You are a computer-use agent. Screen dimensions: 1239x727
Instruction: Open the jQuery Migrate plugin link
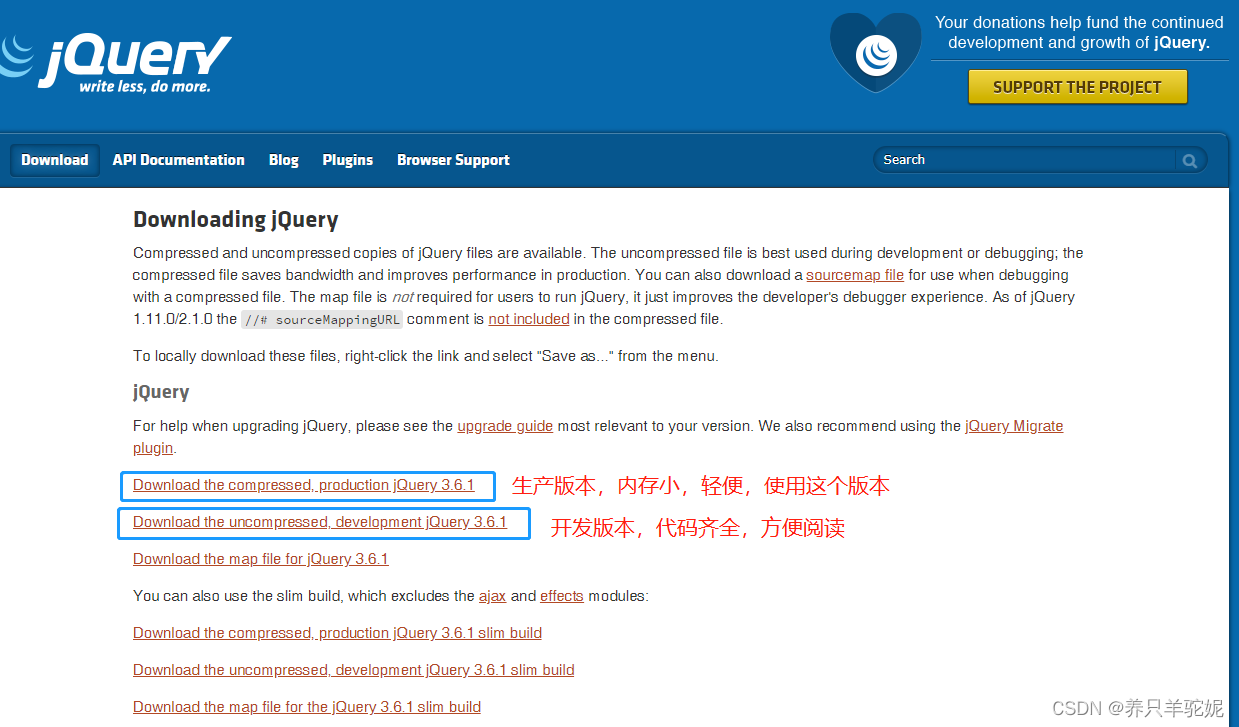pos(1014,425)
